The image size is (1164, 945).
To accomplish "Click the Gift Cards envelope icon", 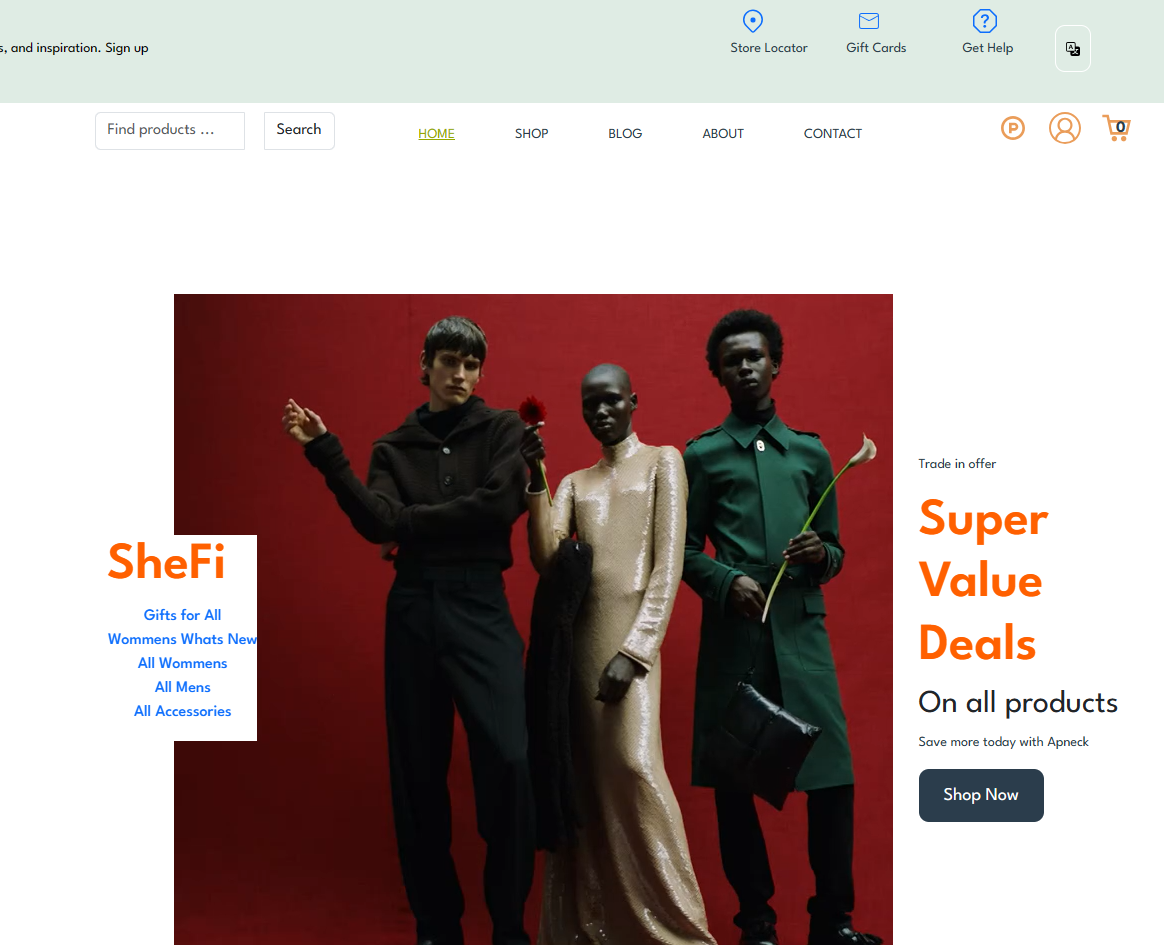I will (869, 21).
